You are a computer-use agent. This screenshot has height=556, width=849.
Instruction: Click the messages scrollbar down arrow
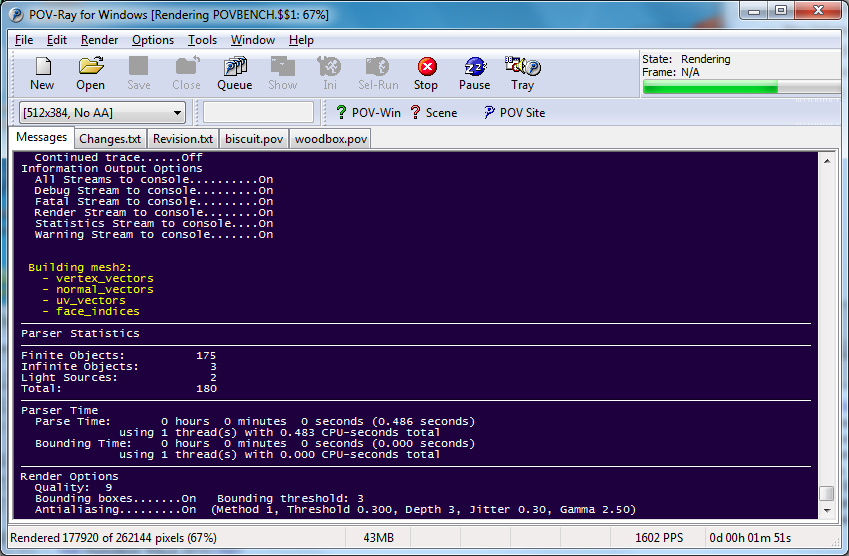click(827, 511)
